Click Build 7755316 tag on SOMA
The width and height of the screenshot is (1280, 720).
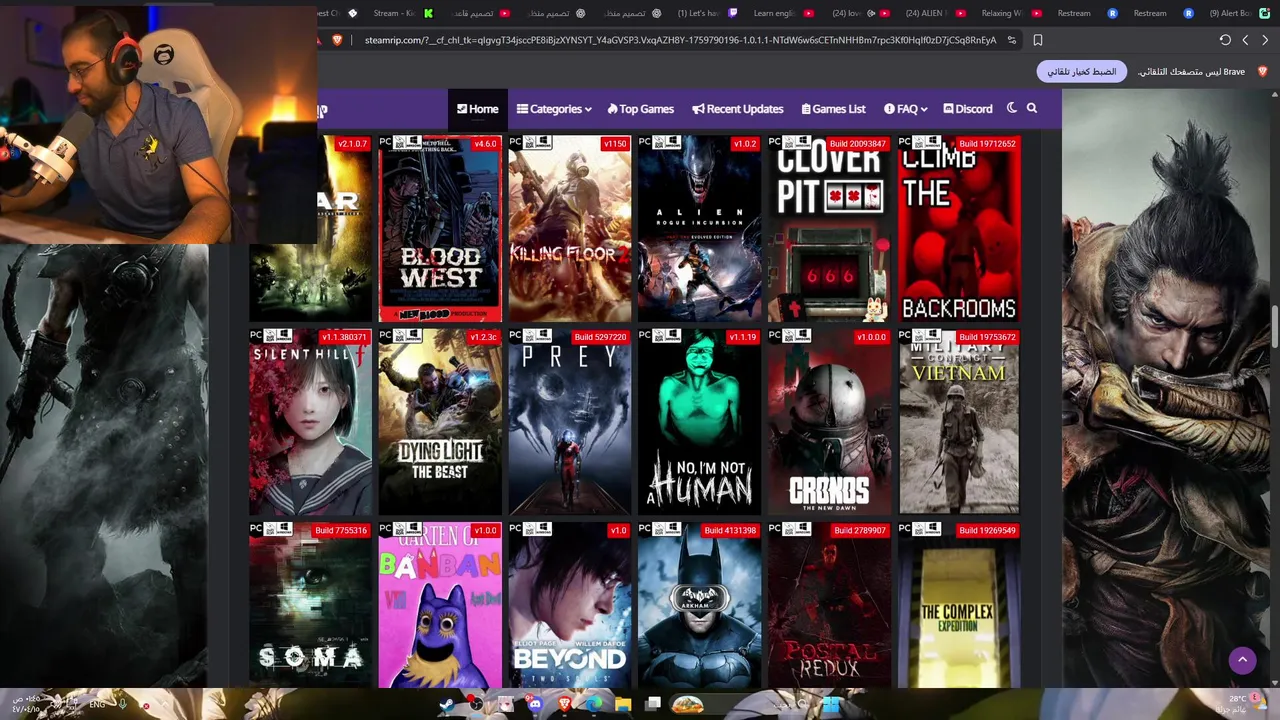[x=340, y=530]
